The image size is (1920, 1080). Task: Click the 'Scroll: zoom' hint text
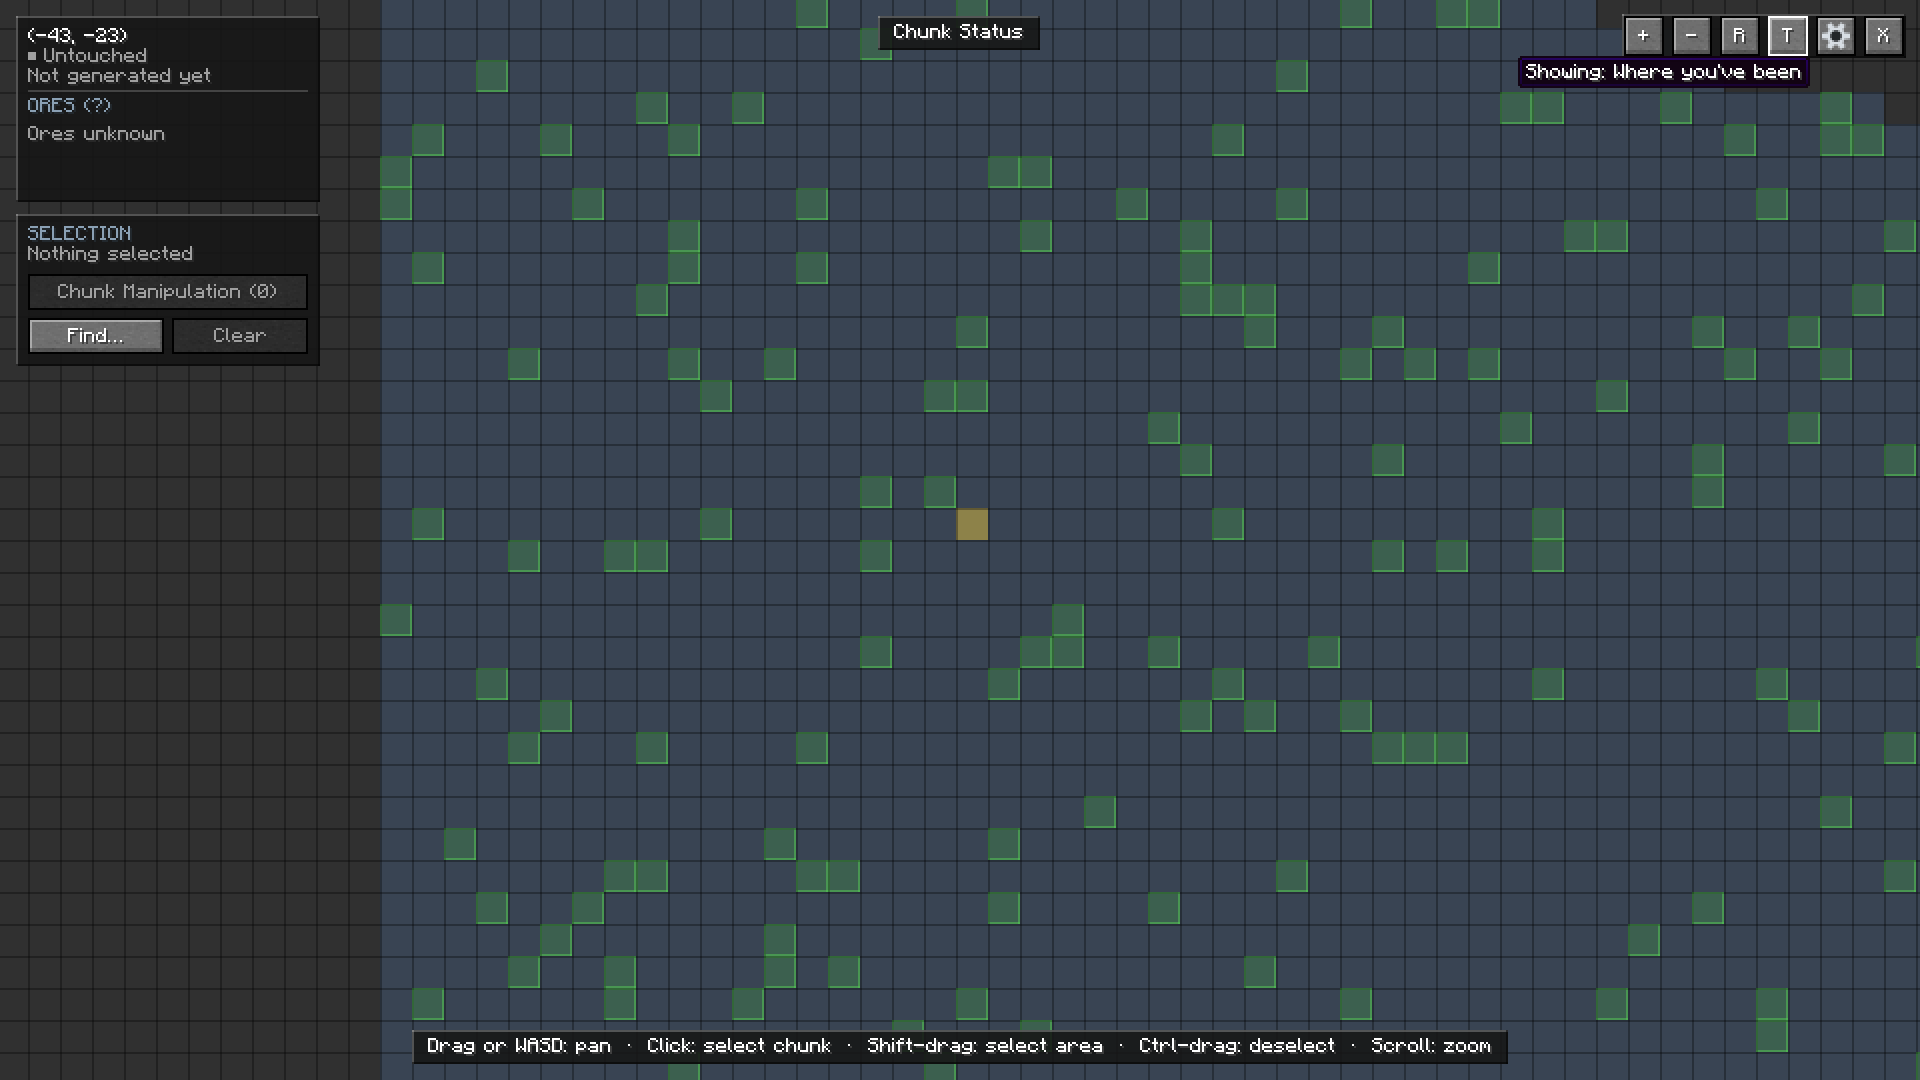[1431, 1046]
